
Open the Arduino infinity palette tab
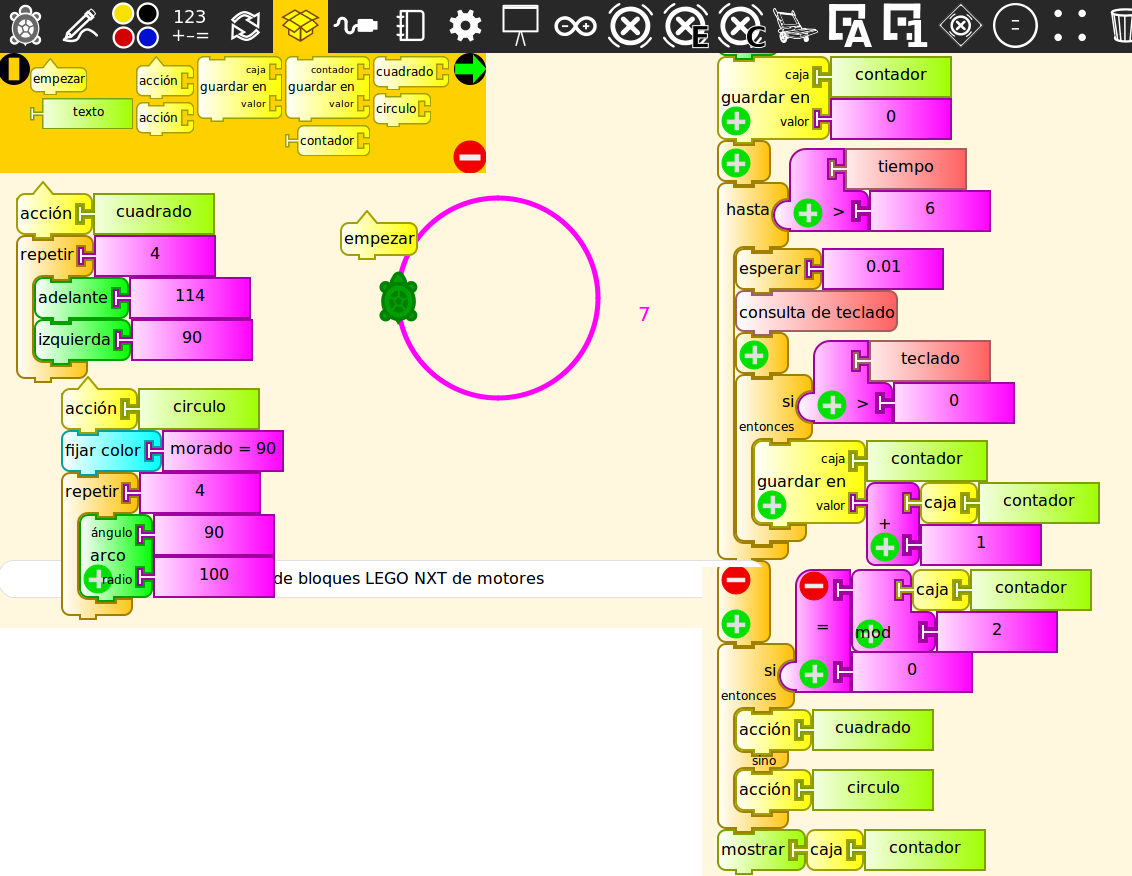575,26
